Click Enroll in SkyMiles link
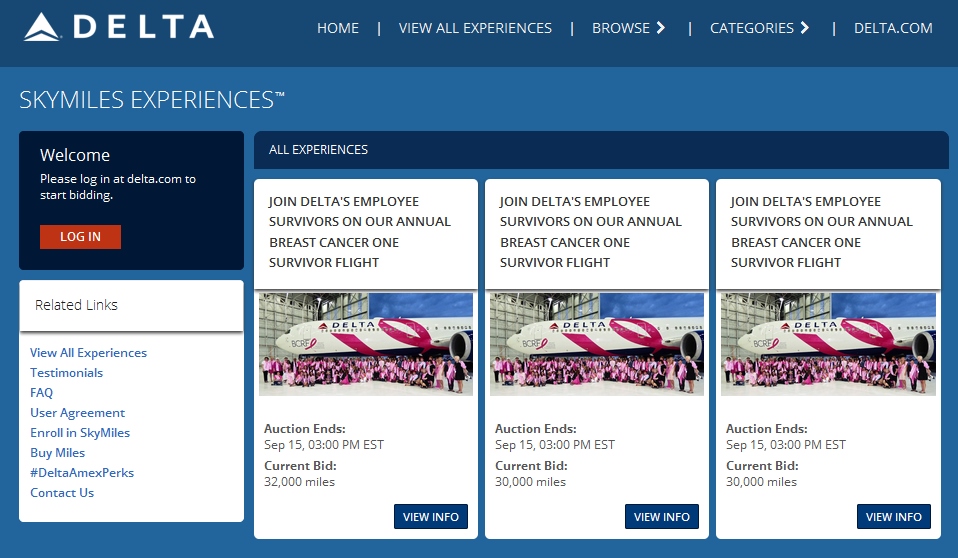 (x=80, y=433)
